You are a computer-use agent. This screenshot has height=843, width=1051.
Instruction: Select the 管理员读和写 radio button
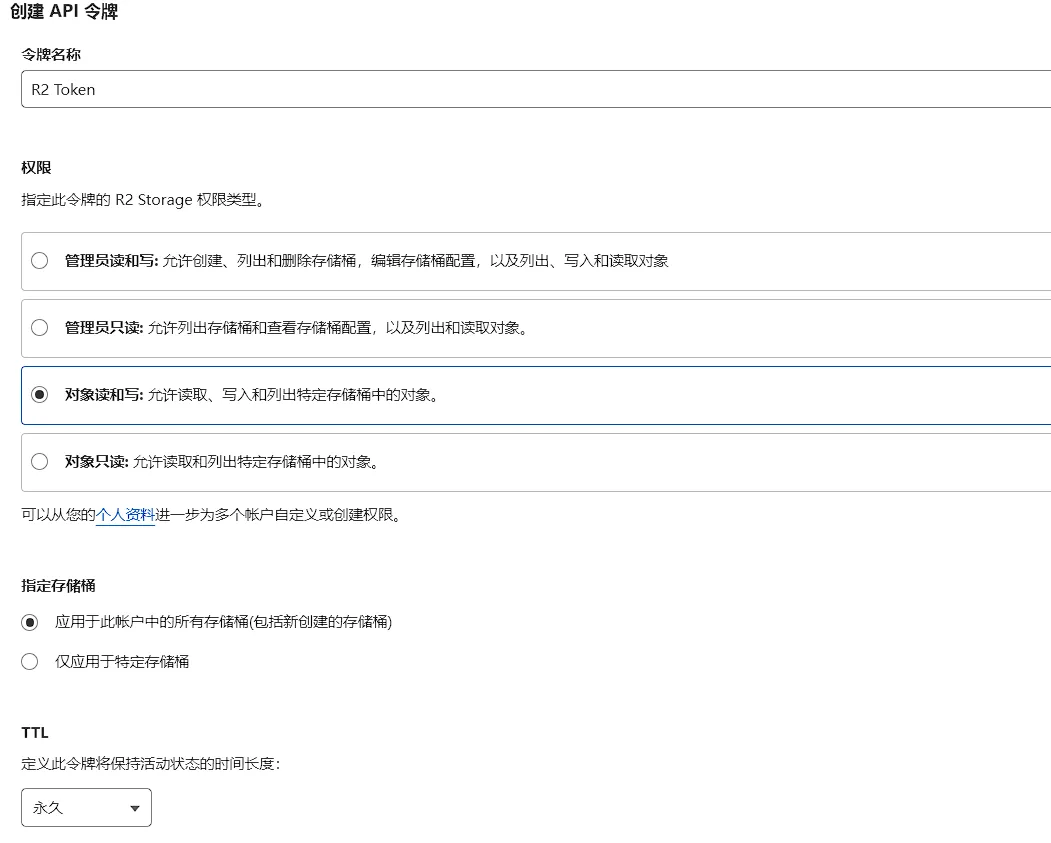pos(40,261)
